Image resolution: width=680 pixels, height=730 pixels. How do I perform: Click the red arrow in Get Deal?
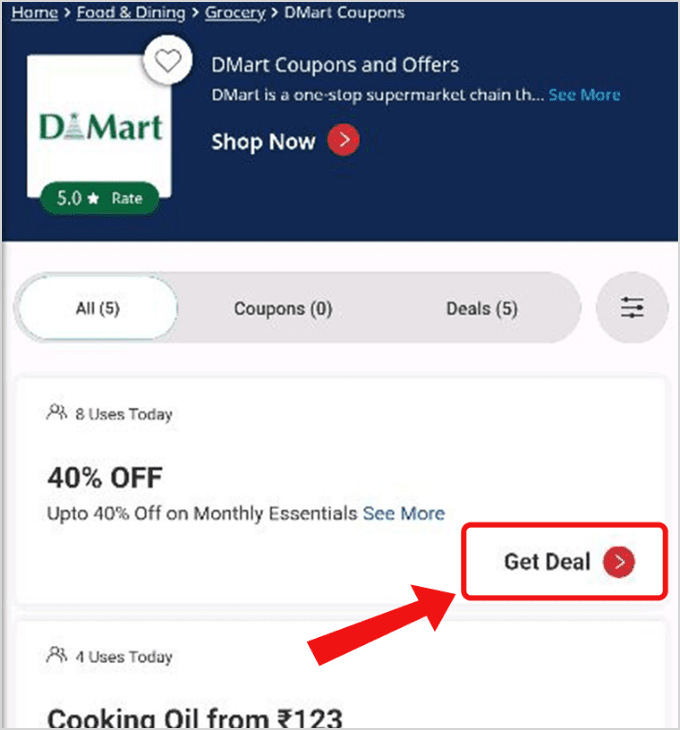619,561
